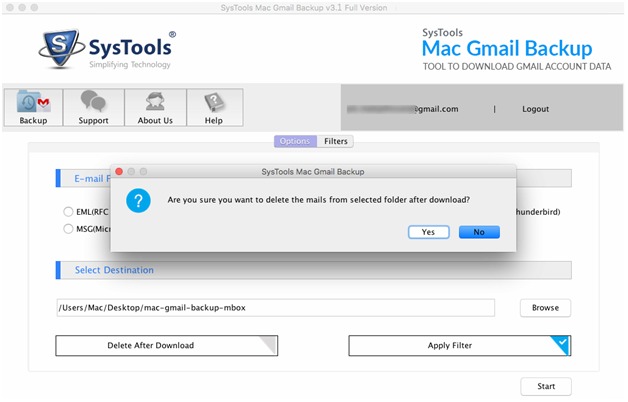This screenshot has height=402, width=628.
Task: Click the destination path input field
Action: pyautogui.click(x=276, y=308)
